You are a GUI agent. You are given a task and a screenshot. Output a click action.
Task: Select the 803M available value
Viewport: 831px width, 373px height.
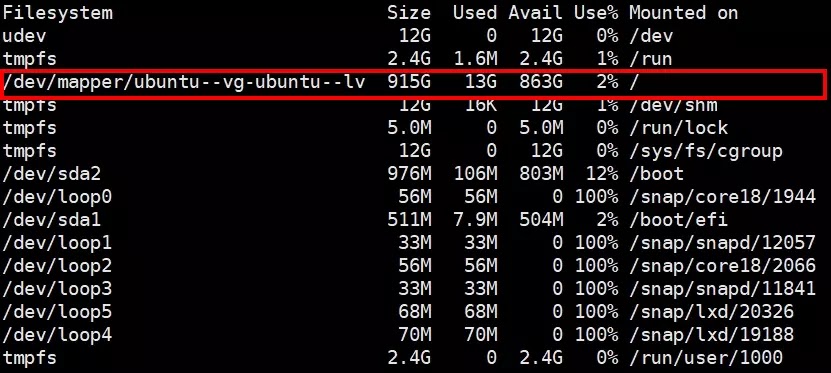(x=541, y=174)
